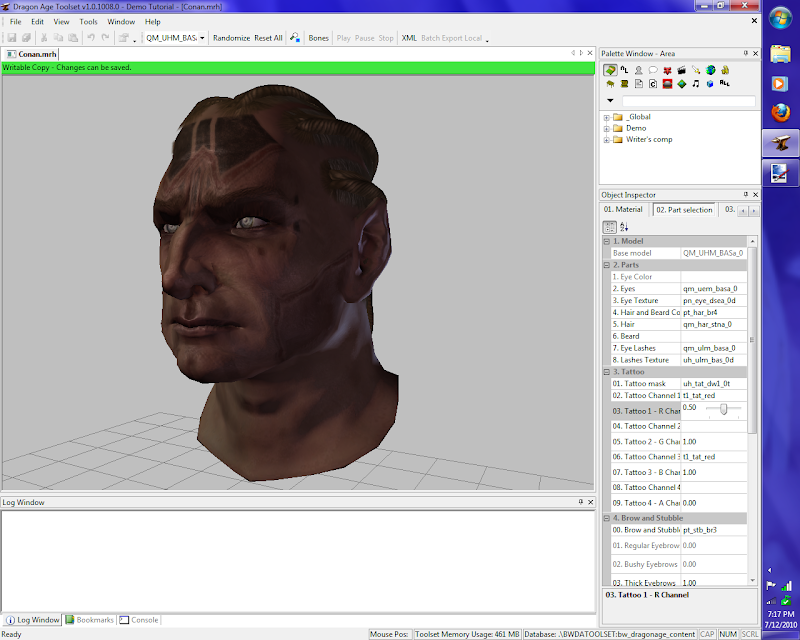
Task: Expand the _Global folder in palette tree
Action: click(606, 117)
